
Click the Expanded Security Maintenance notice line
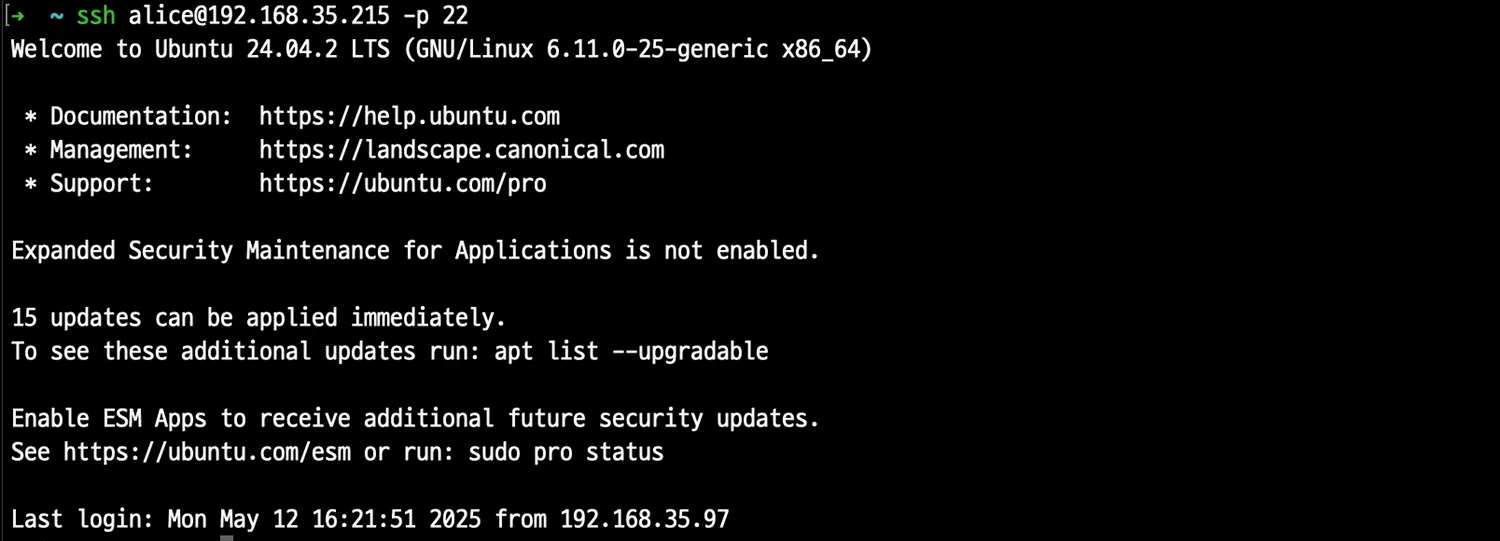415,251
